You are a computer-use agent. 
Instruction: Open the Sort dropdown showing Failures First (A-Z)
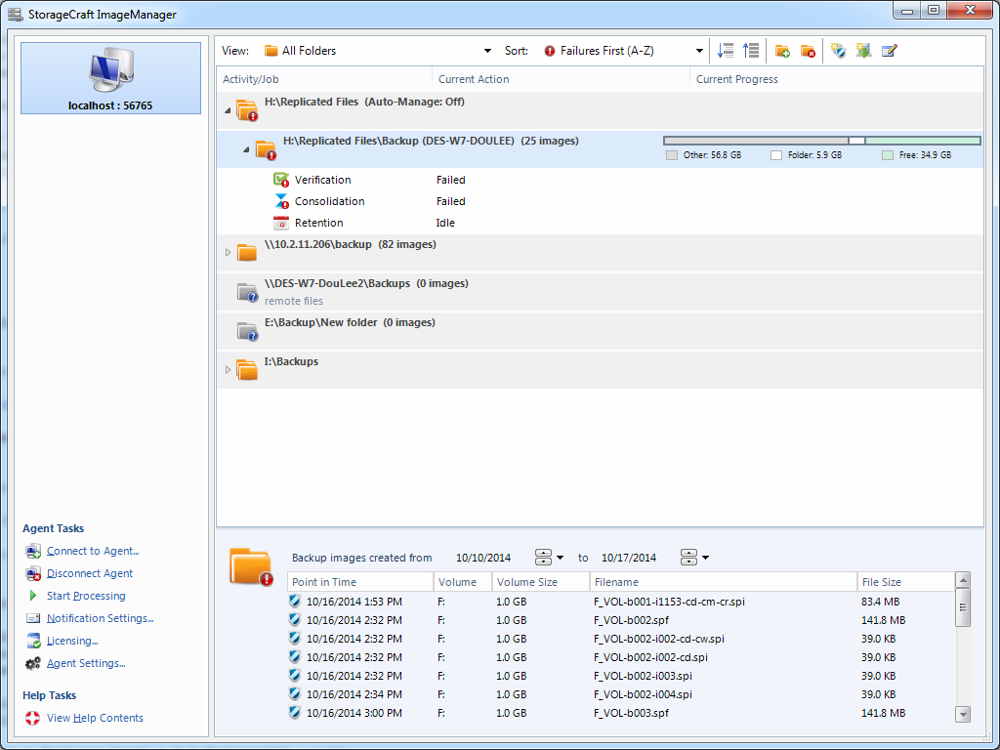coord(623,50)
